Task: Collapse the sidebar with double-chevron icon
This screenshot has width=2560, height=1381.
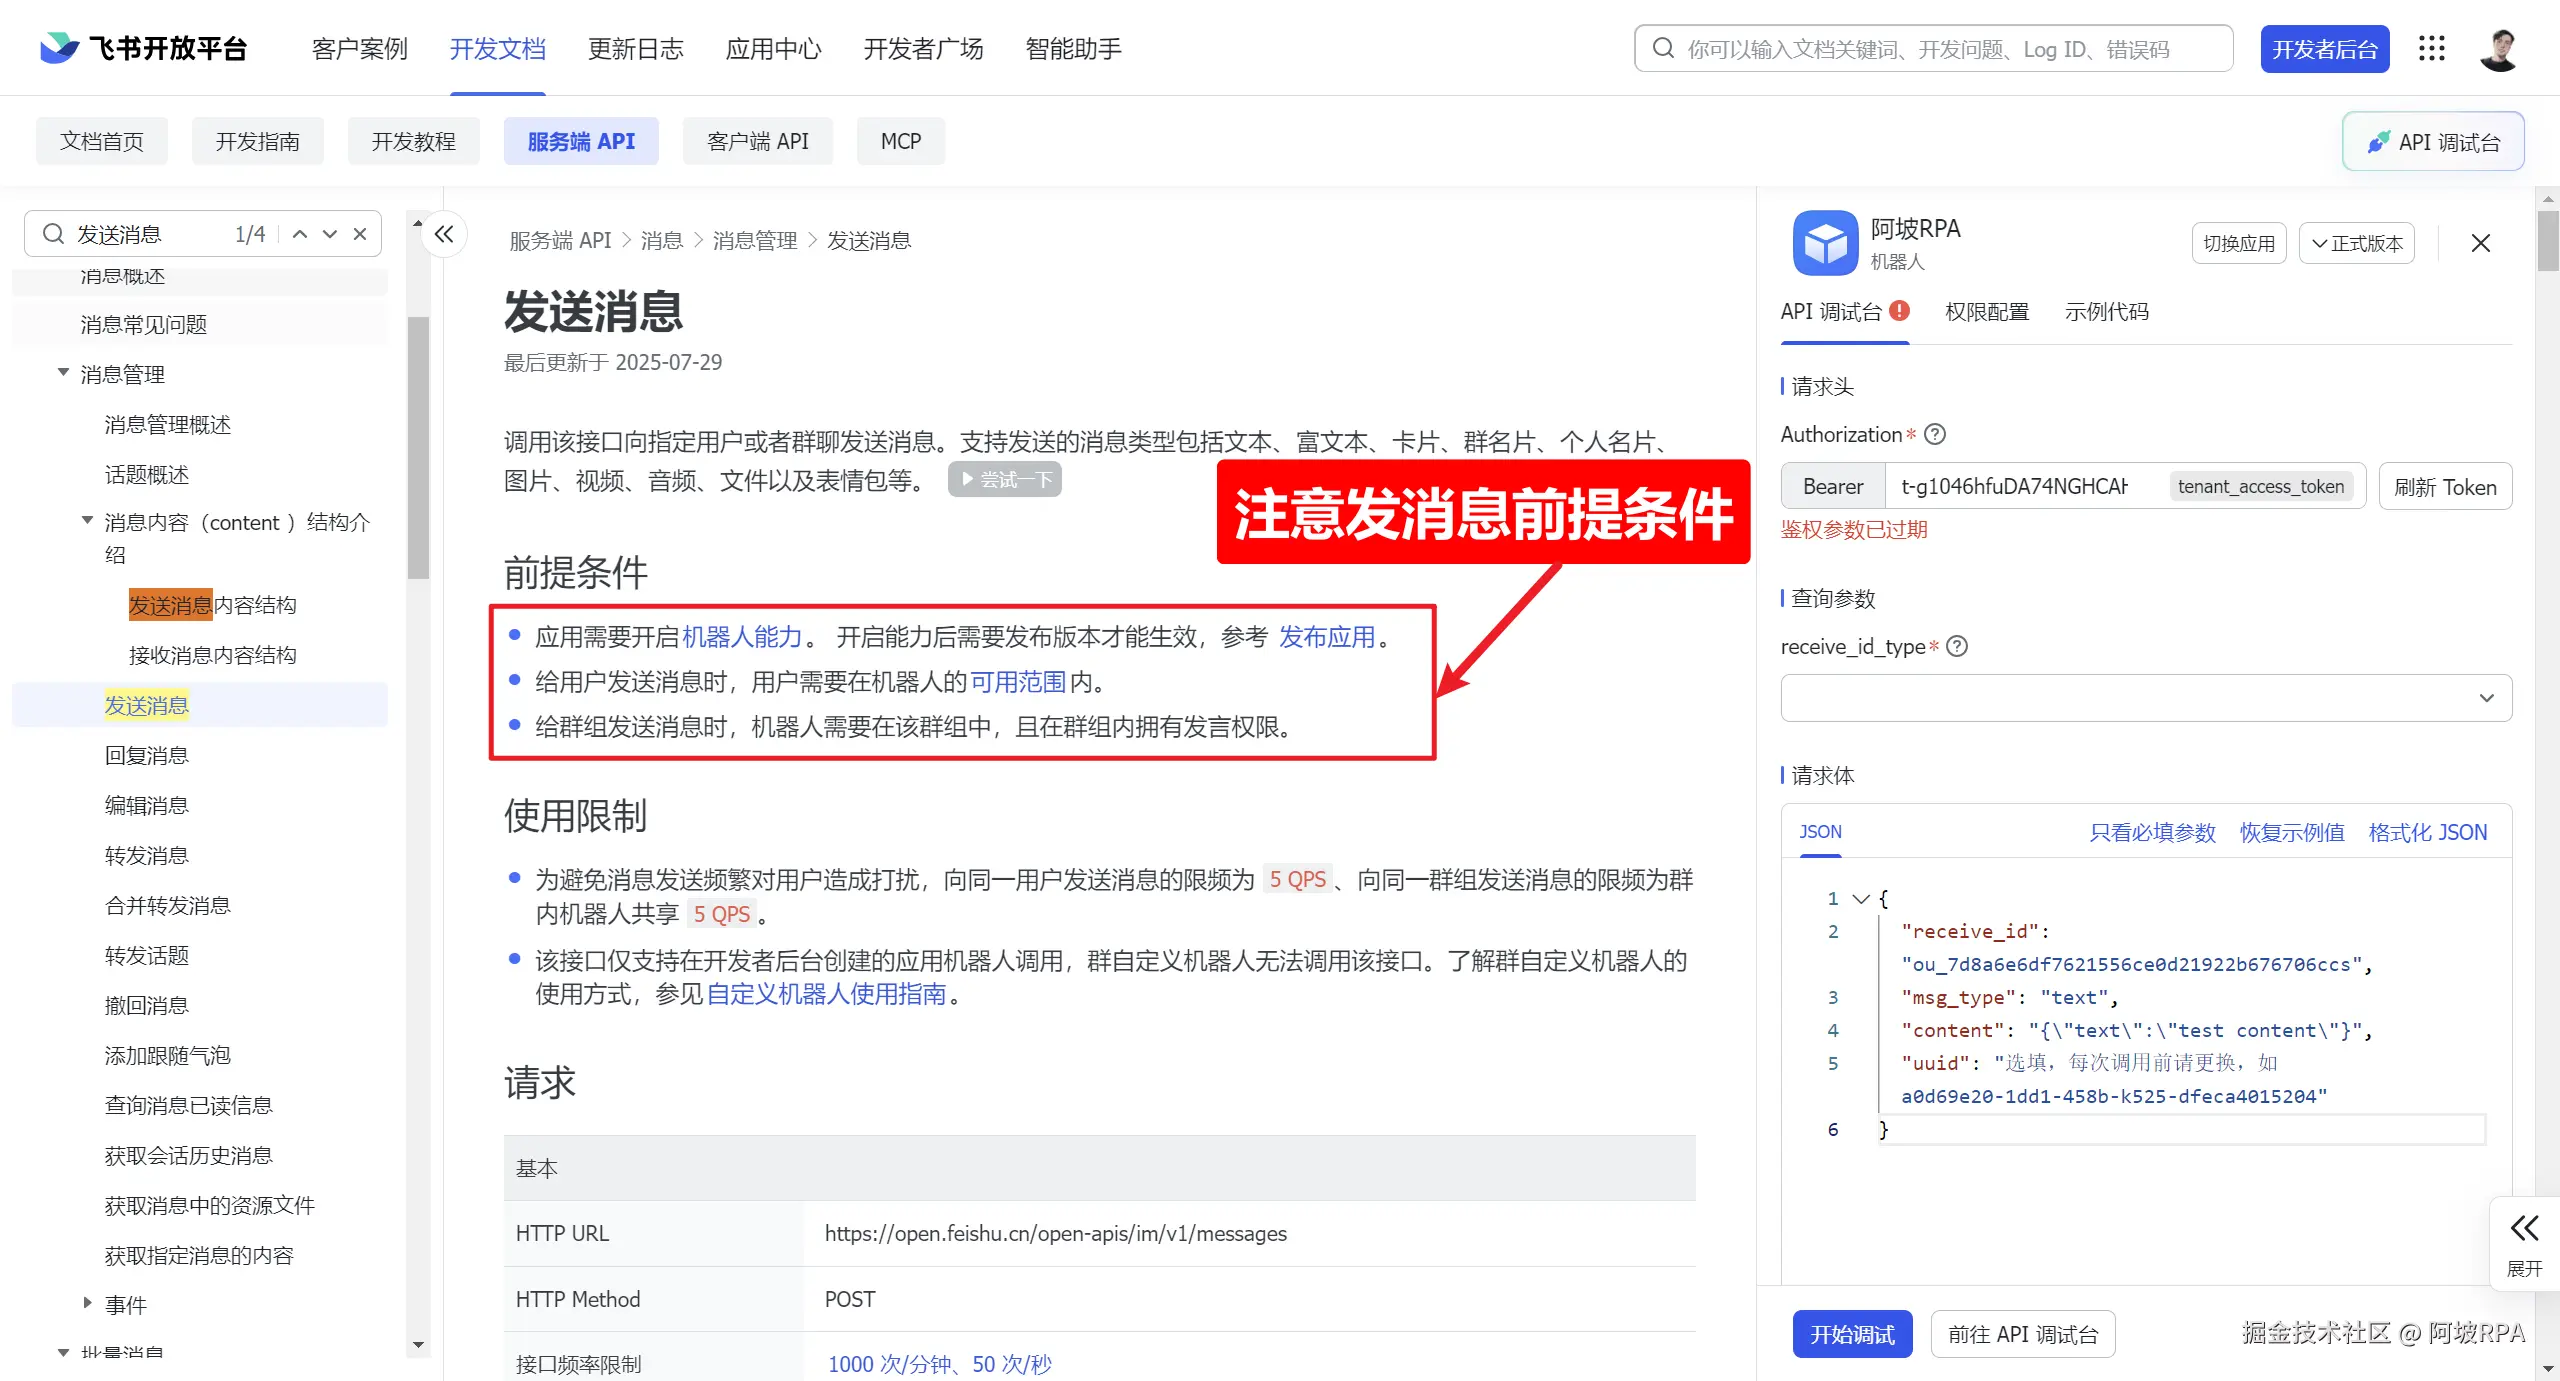Action: click(444, 234)
